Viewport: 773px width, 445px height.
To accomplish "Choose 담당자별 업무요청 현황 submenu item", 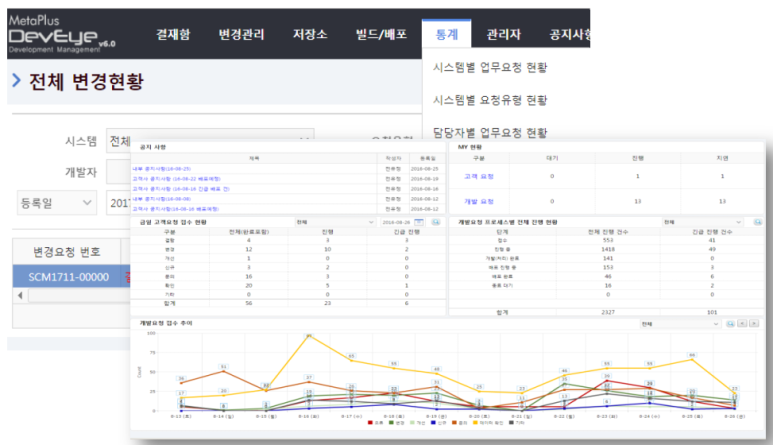I will (490, 132).
